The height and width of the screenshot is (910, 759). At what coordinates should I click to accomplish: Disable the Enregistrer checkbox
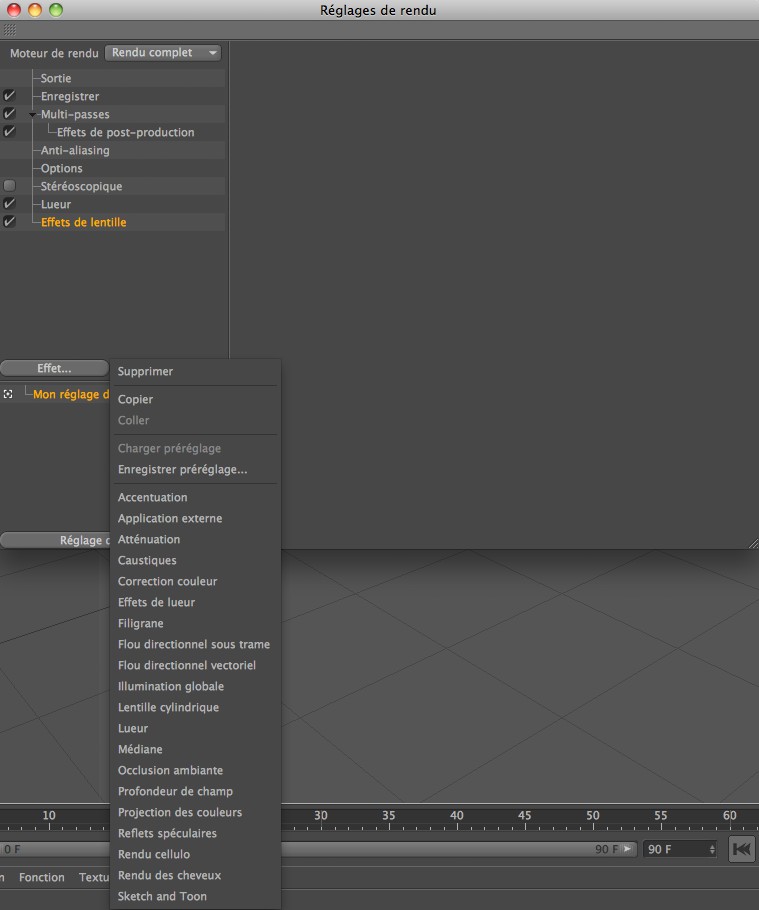[x=9, y=96]
